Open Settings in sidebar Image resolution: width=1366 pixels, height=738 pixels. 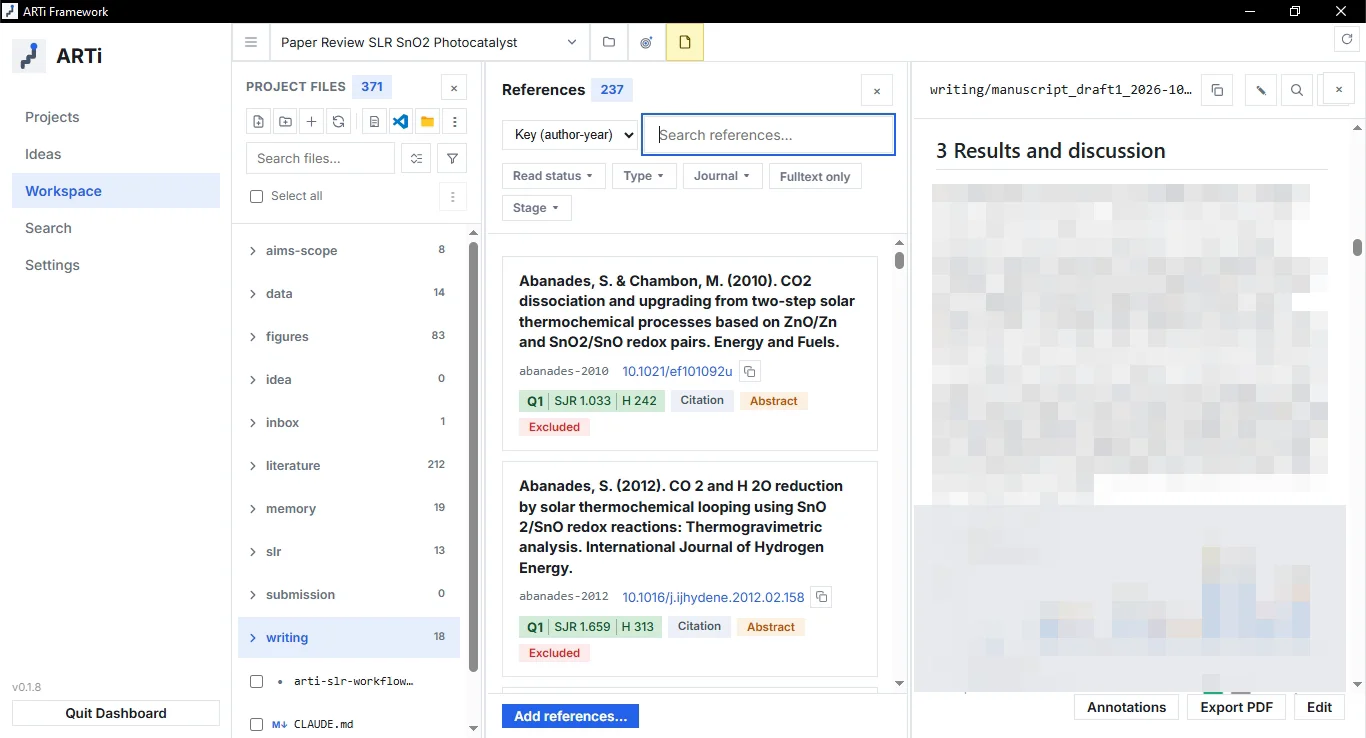[x=116, y=265]
